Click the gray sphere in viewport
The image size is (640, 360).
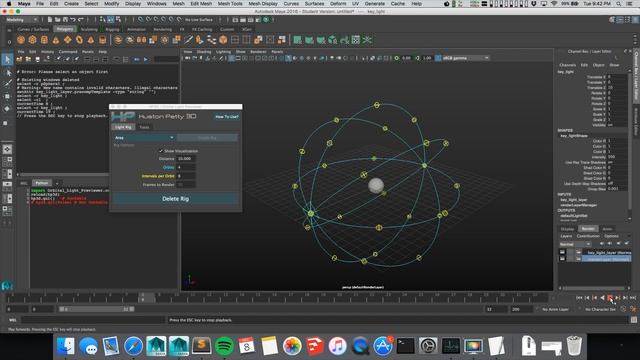376,185
